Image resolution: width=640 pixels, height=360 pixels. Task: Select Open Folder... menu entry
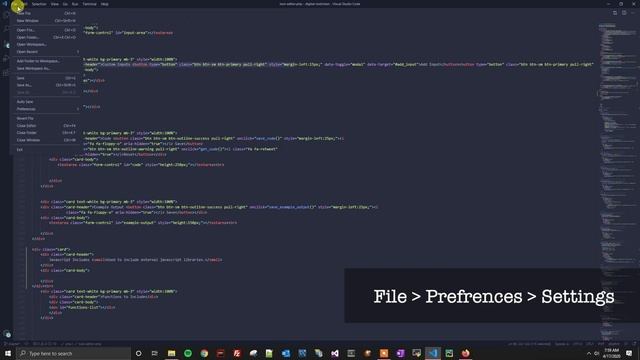click(45, 38)
